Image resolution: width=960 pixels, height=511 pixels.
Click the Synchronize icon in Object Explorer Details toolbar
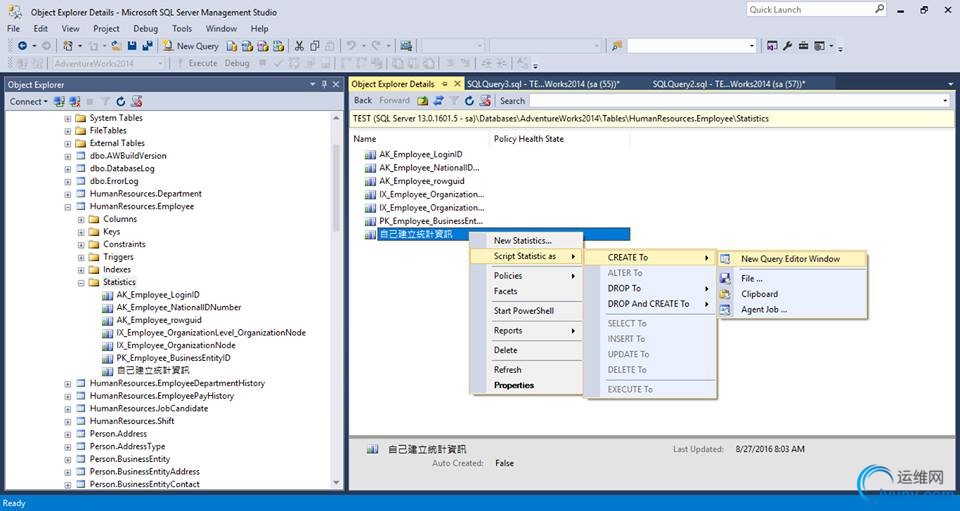tap(438, 101)
